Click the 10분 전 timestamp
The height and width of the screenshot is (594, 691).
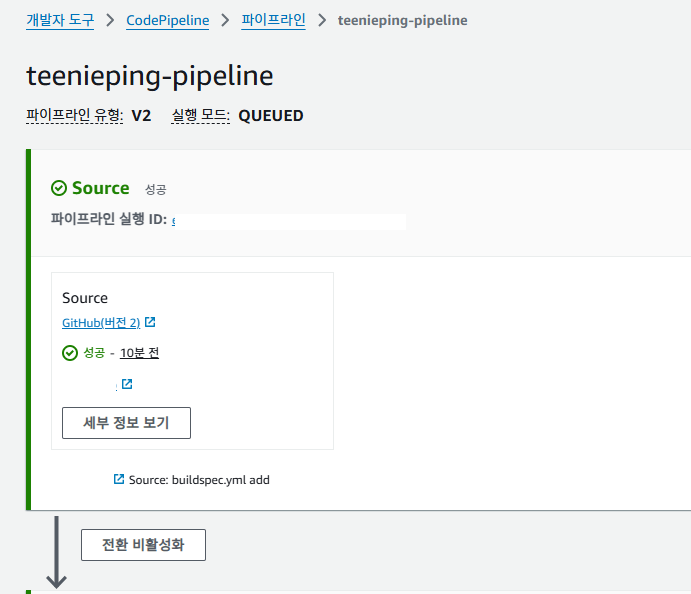pyautogui.click(x=139, y=353)
